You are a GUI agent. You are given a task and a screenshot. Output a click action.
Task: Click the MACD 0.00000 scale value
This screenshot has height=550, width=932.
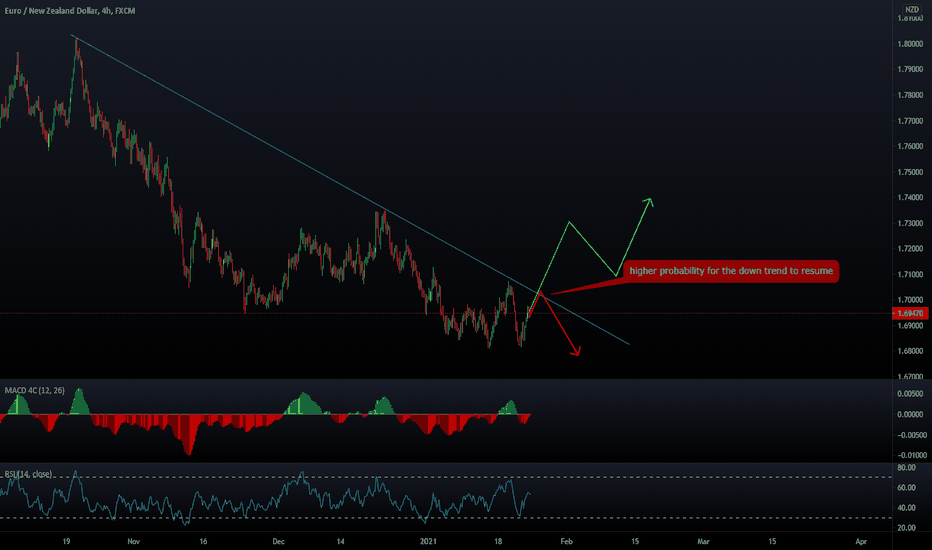(910, 414)
